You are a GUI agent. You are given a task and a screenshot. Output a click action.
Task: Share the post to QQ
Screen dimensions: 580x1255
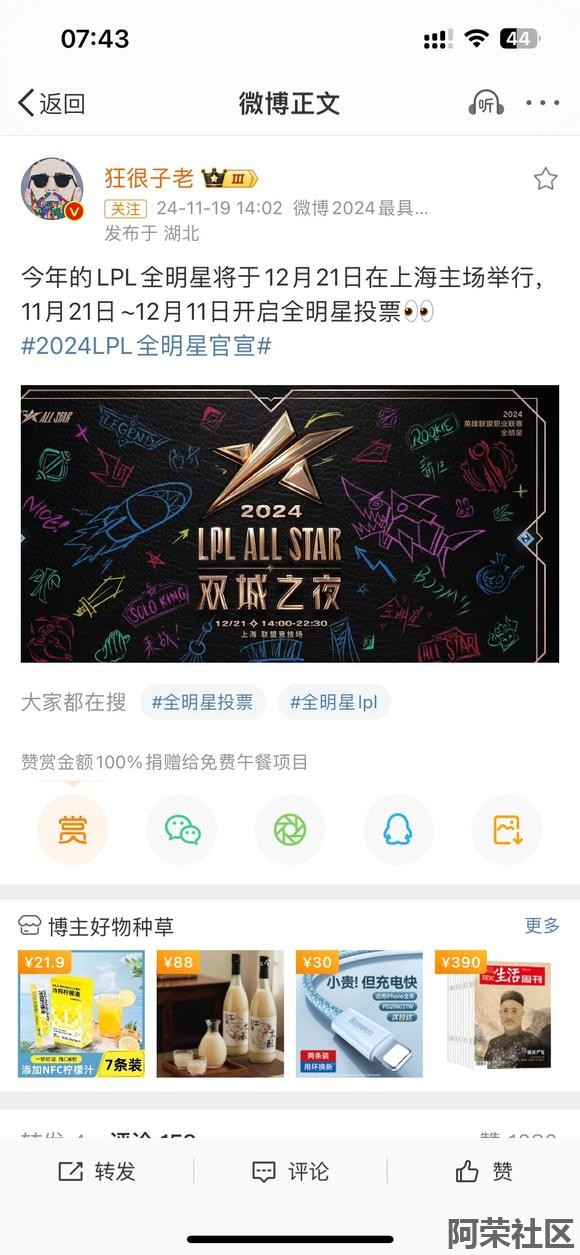point(398,830)
